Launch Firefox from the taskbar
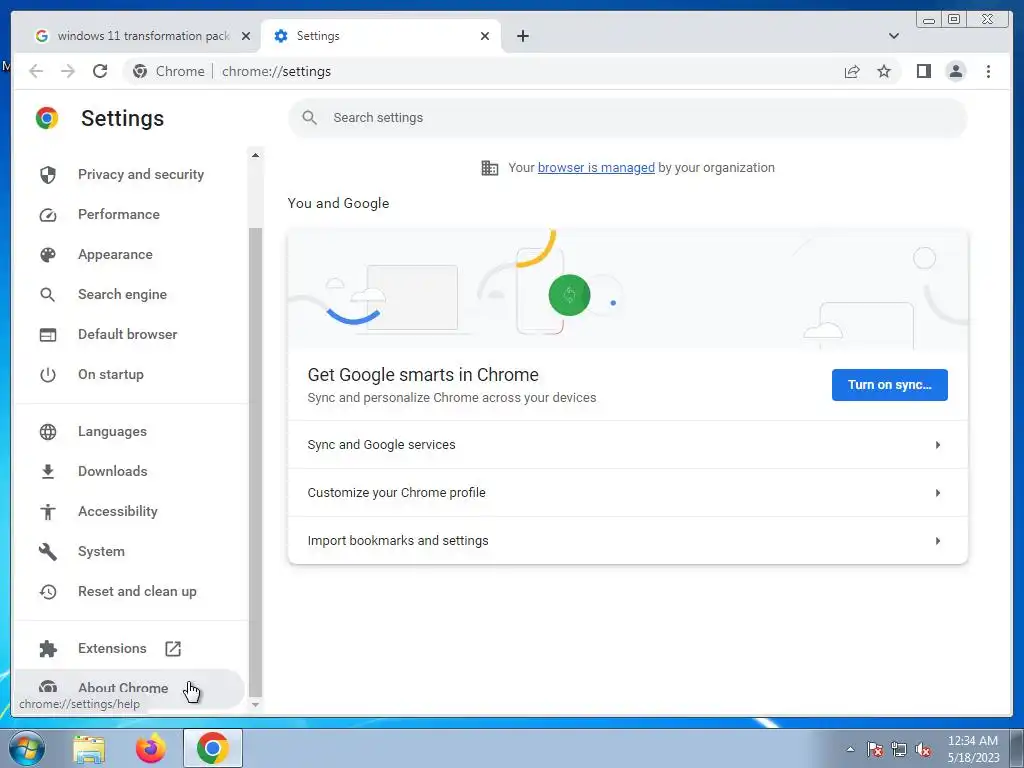This screenshot has height=768, width=1024. tap(150, 748)
